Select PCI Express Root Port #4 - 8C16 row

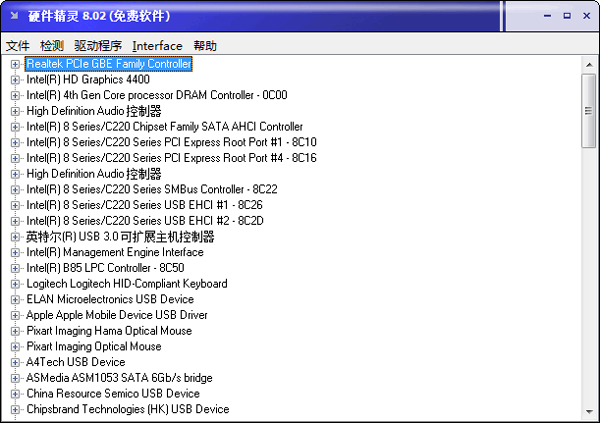171,158
